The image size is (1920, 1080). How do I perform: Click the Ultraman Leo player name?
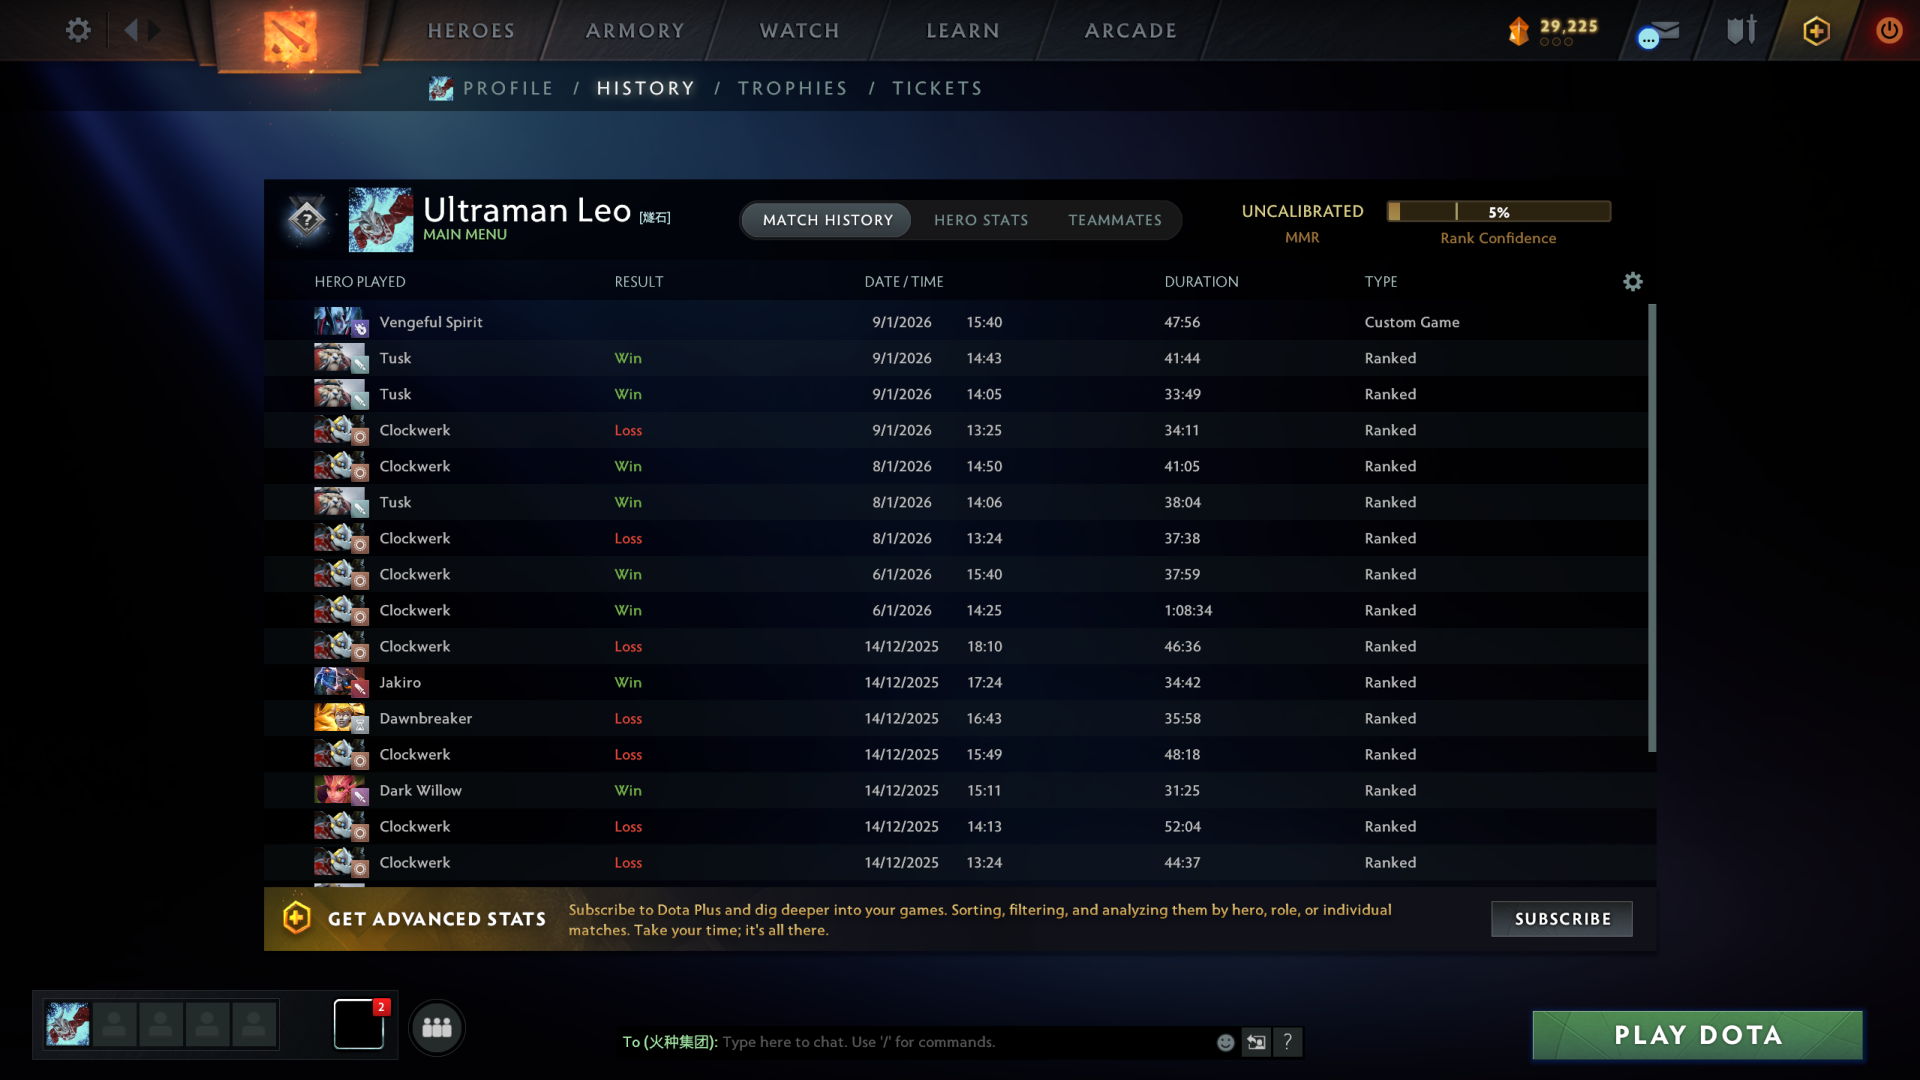point(527,210)
